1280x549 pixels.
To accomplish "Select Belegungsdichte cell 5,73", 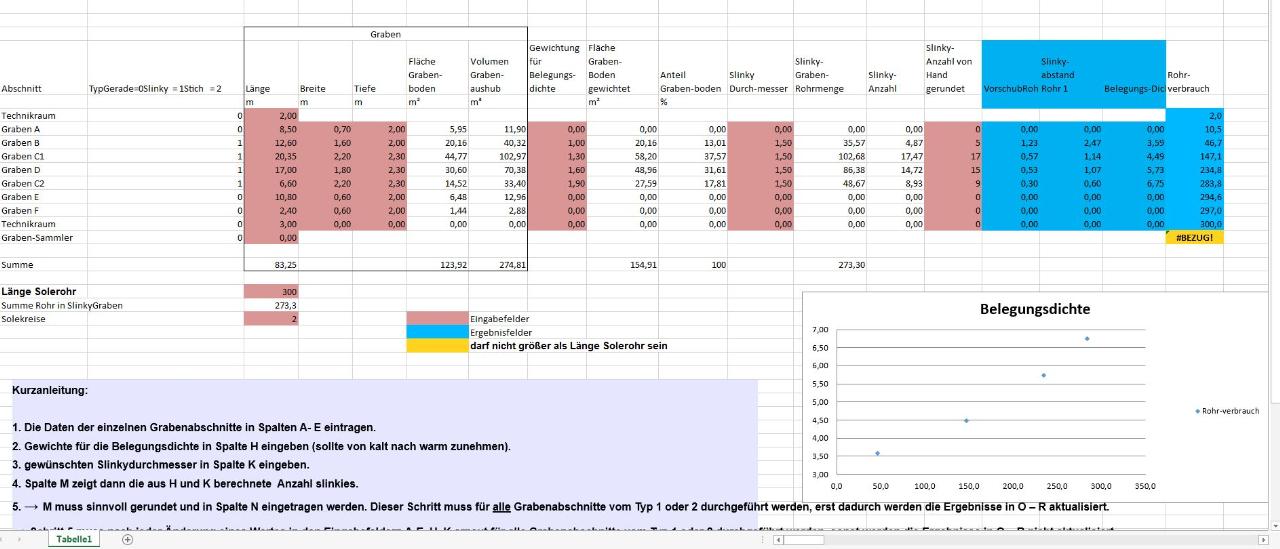I will 1134,170.
